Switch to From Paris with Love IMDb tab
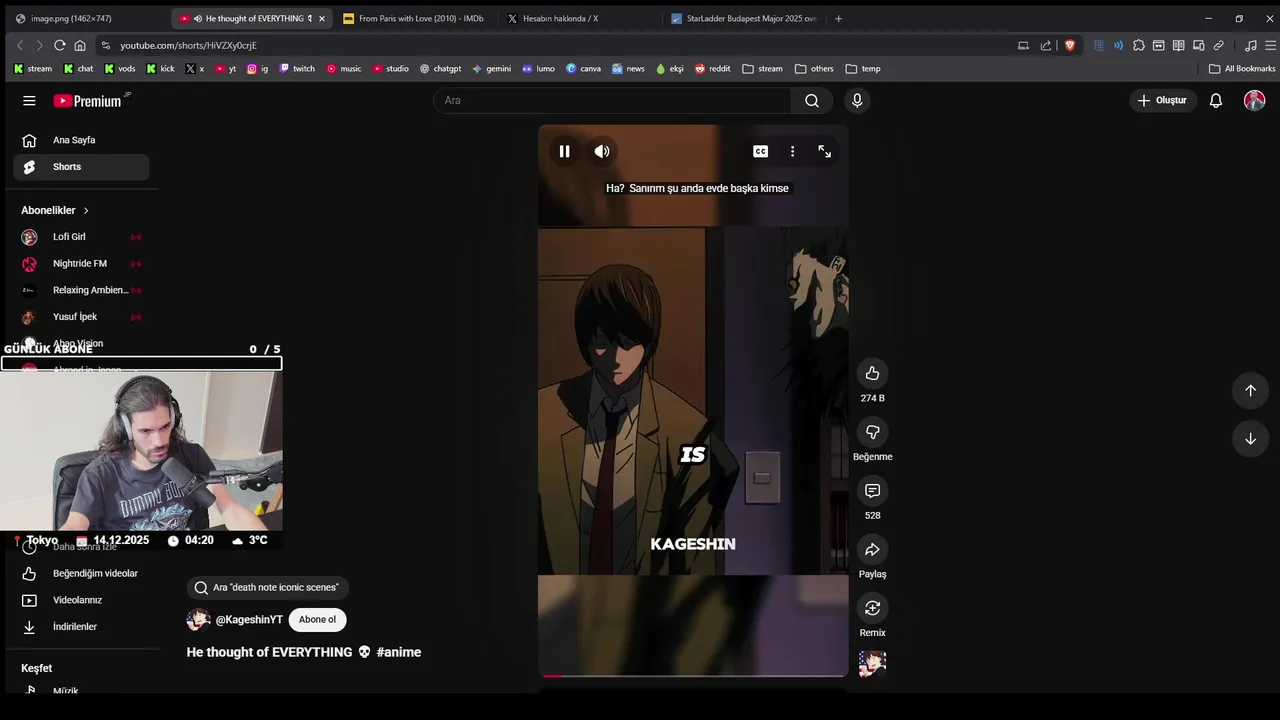 click(414, 18)
